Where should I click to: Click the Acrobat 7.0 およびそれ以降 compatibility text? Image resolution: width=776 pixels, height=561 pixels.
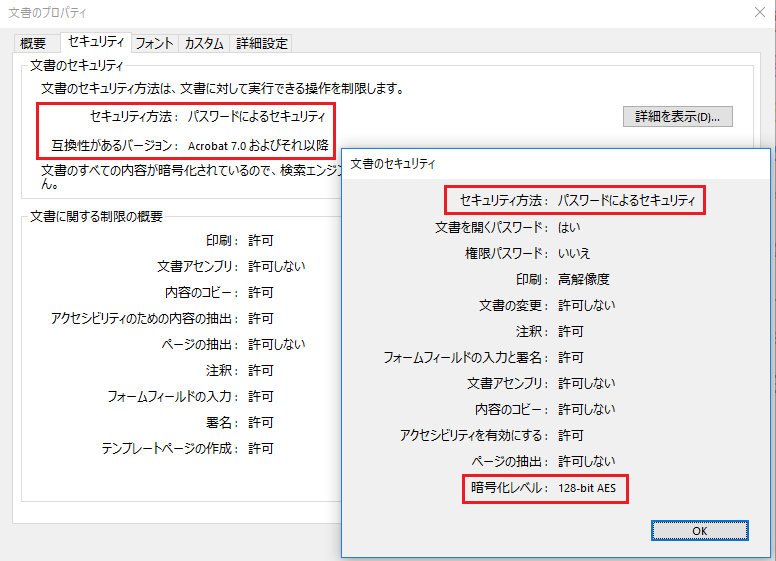click(258, 145)
